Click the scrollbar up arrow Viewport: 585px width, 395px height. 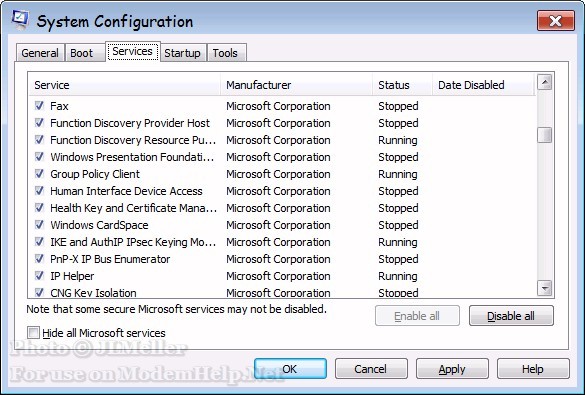[x=545, y=82]
